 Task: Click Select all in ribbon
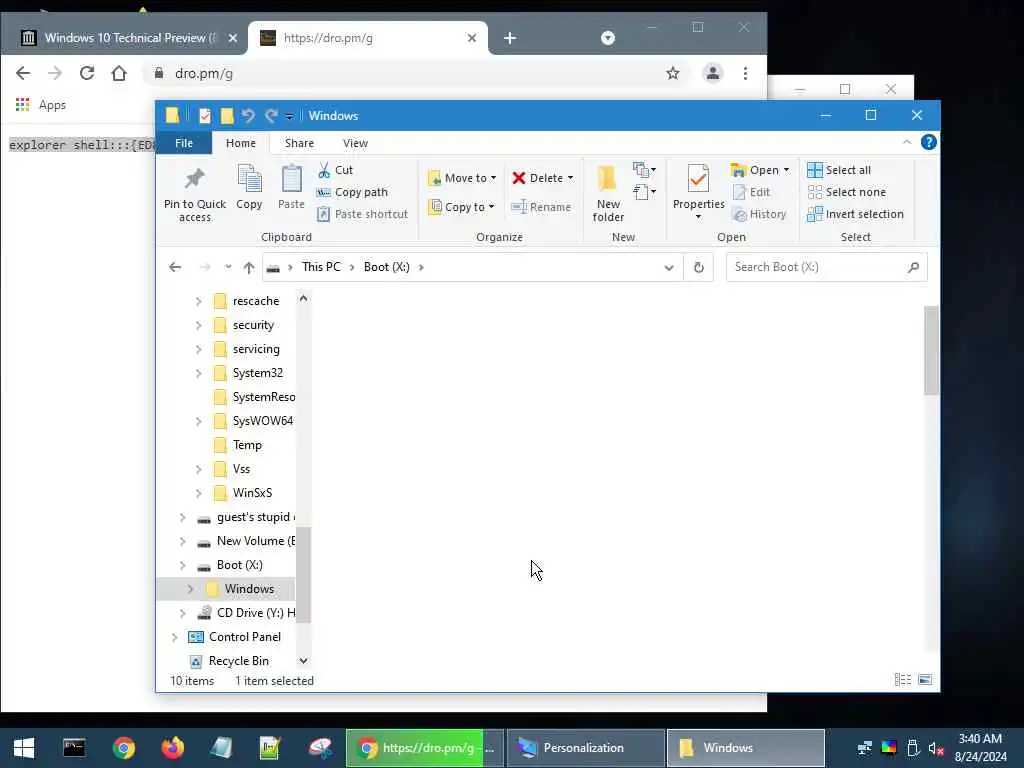(x=839, y=170)
